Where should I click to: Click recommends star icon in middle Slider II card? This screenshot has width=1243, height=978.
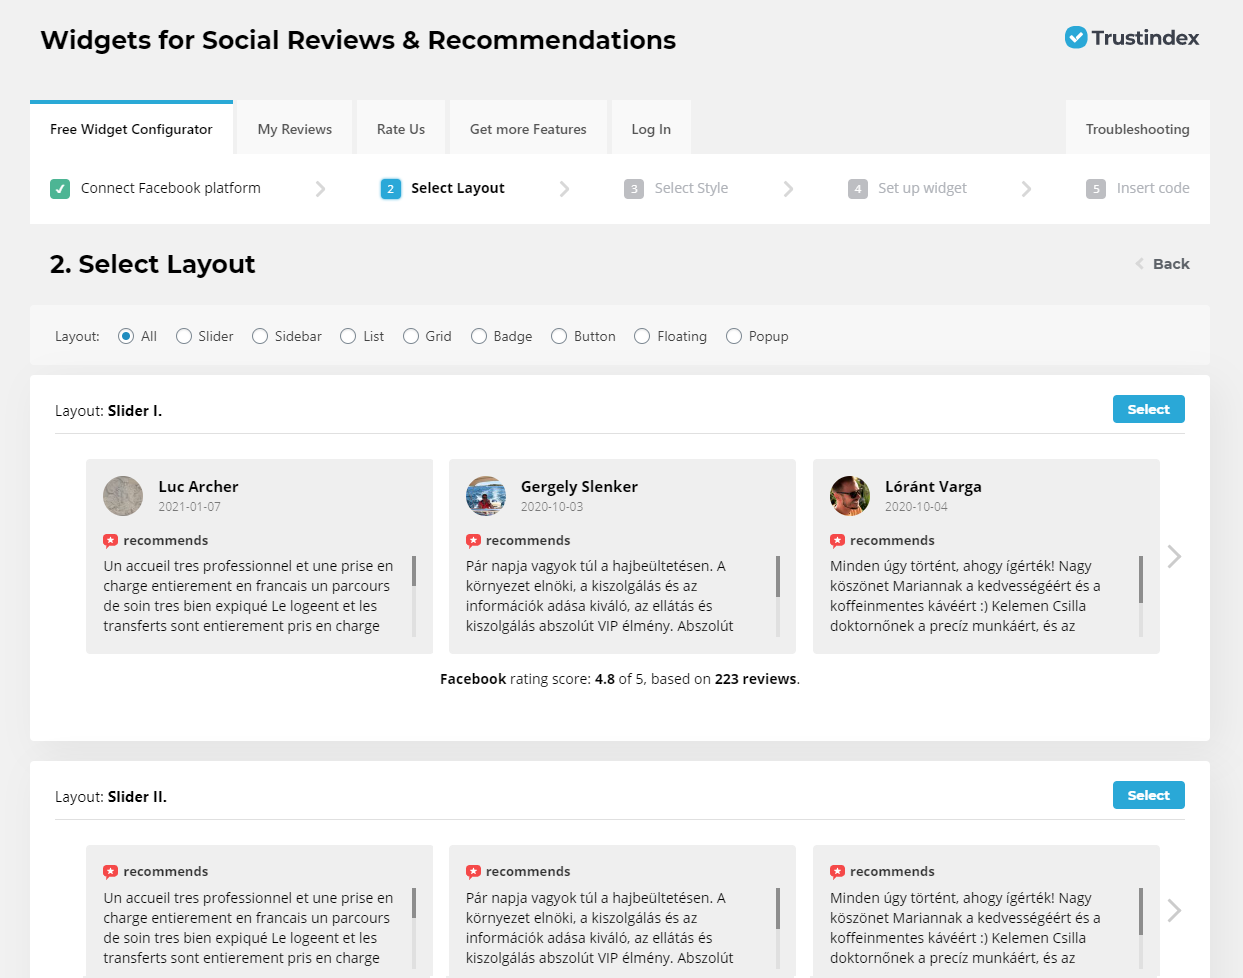click(x=474, y=872)
